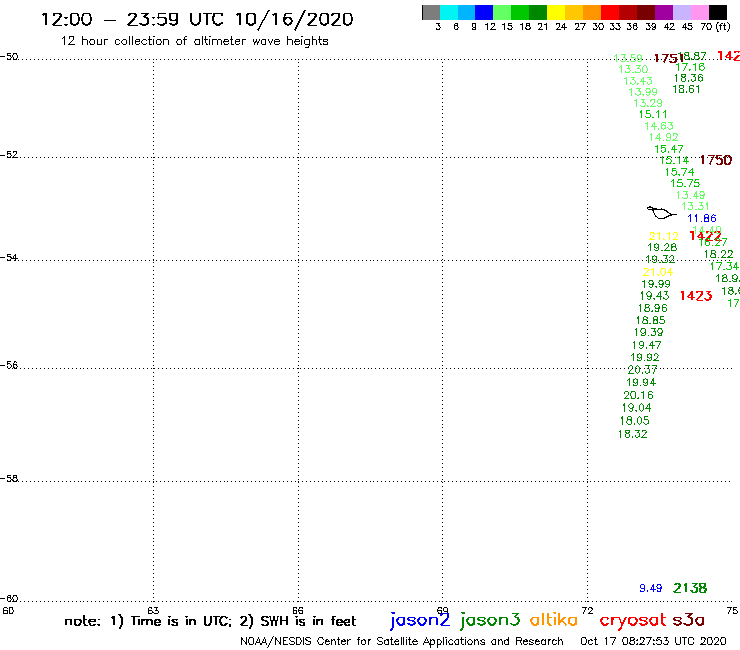The width and height of the screenshot is (740, 650).
Task: Select the pink swatch in the legend
Action: point(700,12)
